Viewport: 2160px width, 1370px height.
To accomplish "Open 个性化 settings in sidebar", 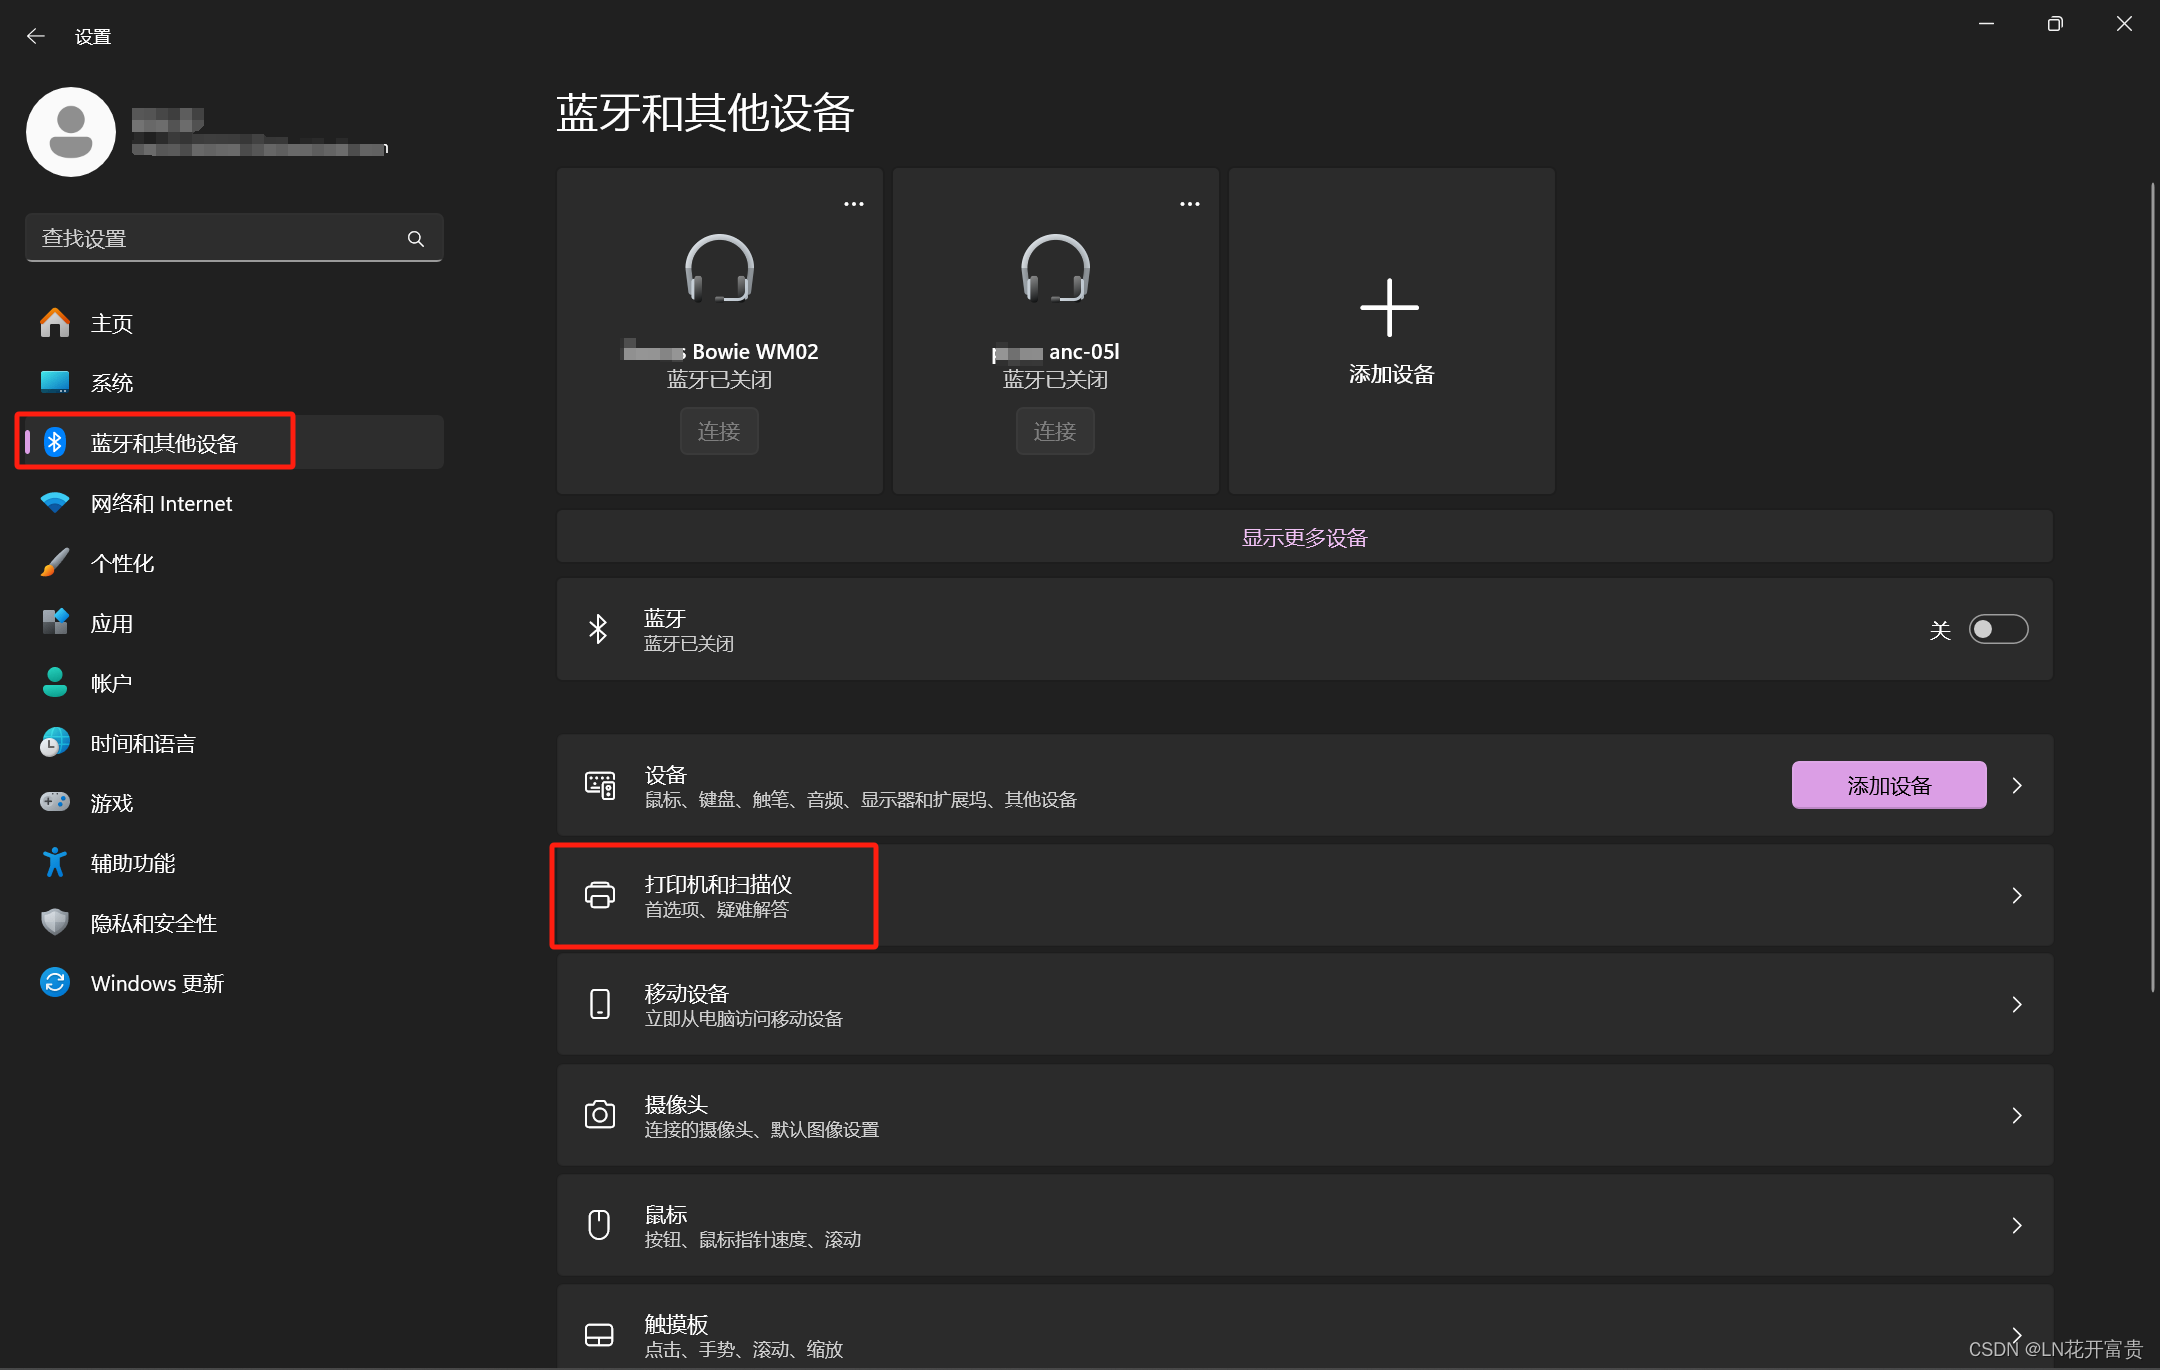I will tap(122, 564).
